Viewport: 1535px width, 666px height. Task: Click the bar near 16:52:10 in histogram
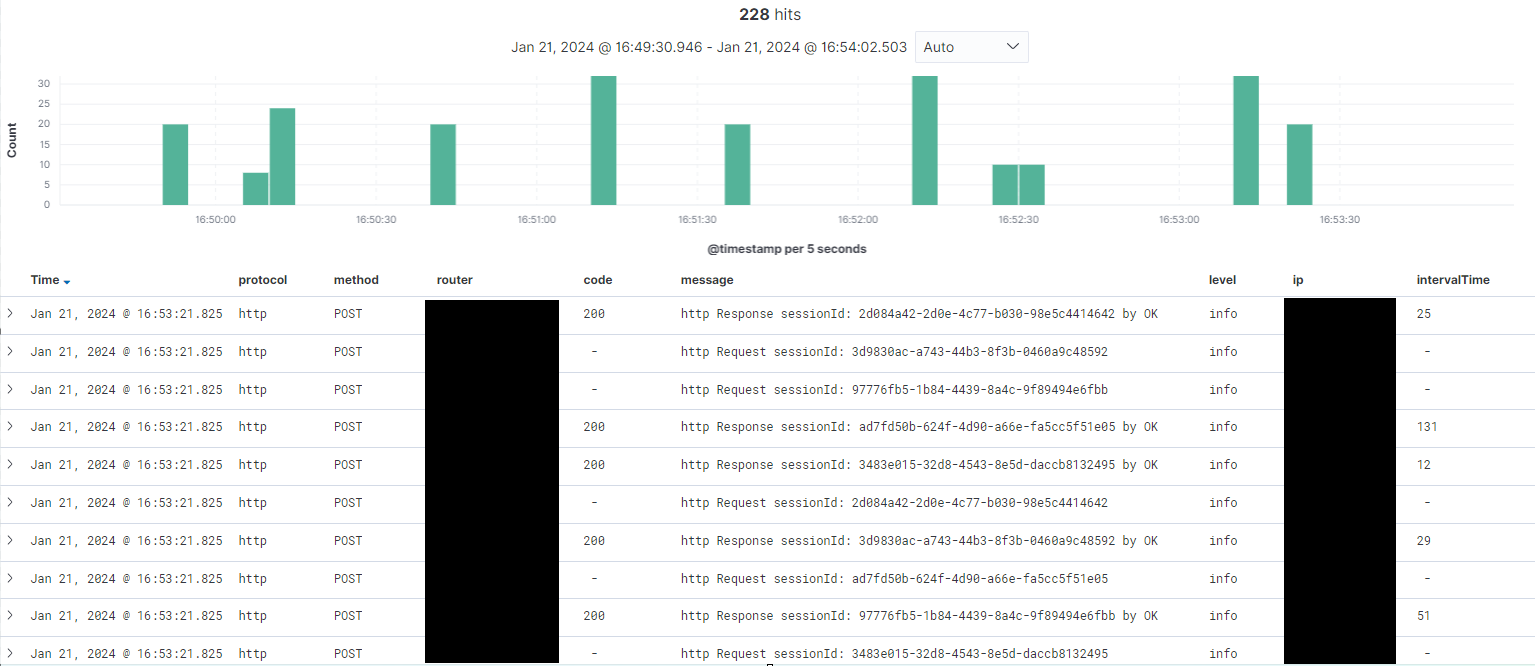924,140
